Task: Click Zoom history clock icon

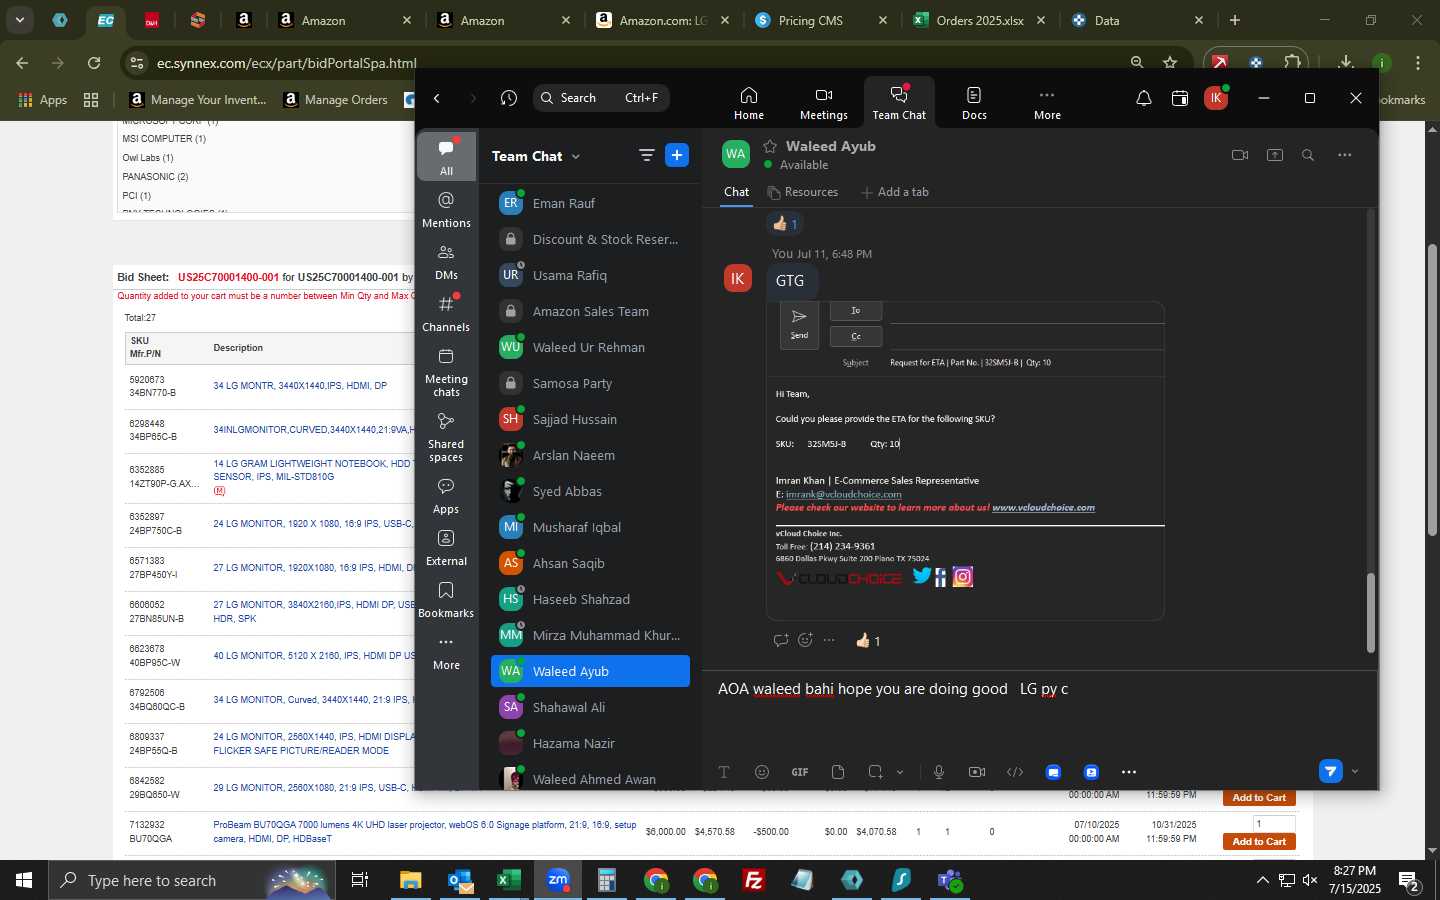Action: [509, 98]
